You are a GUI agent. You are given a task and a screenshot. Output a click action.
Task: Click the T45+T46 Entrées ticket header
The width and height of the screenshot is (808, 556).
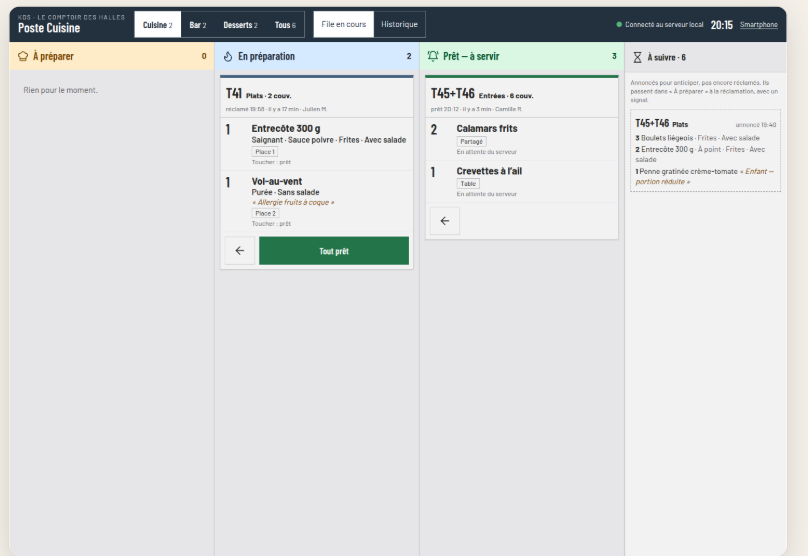521,99
